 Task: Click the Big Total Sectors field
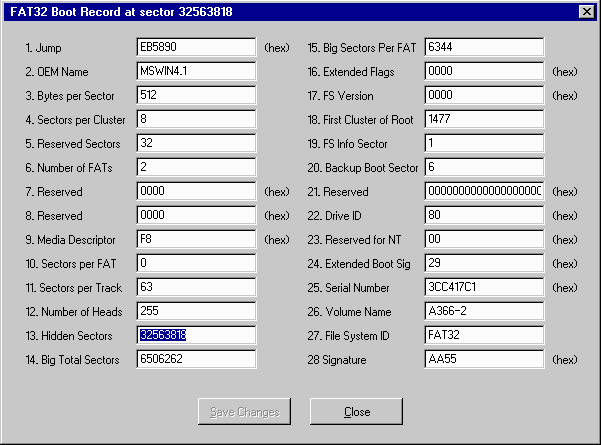[x=196, y=359]
